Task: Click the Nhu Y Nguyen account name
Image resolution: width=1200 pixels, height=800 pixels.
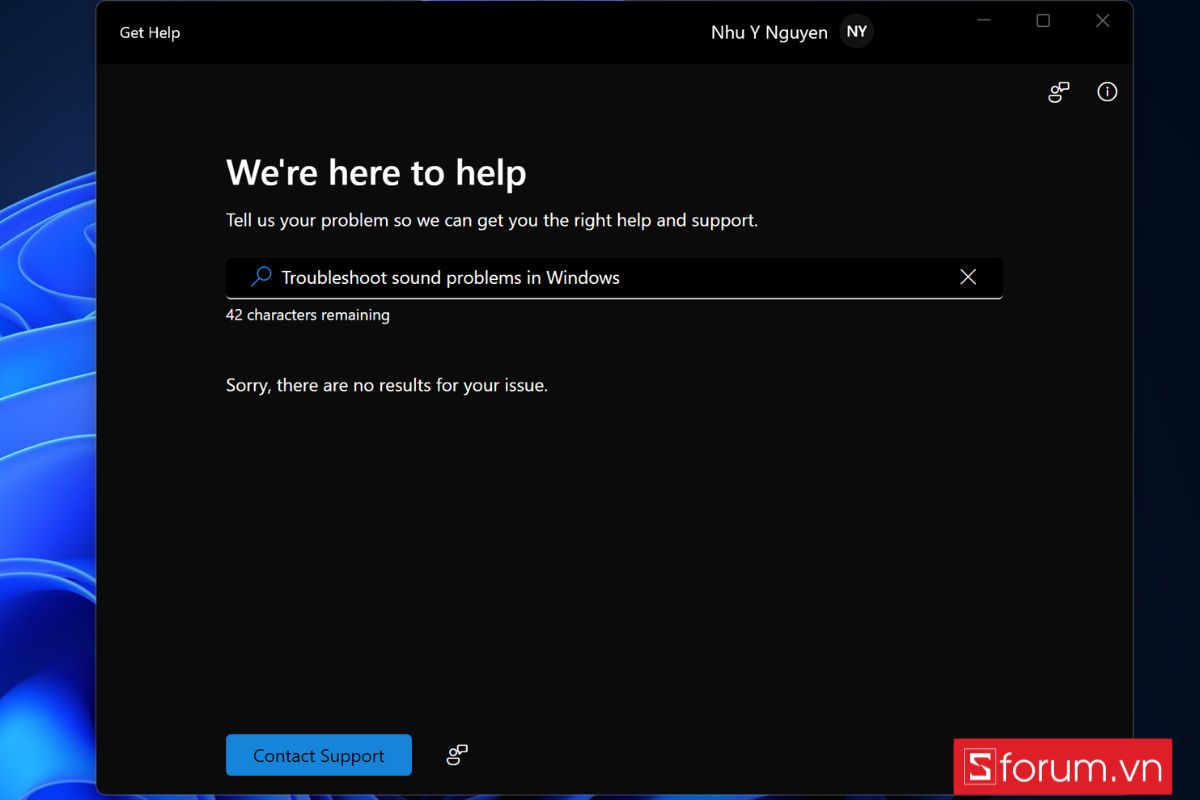Action: click(x=769, y=33)
